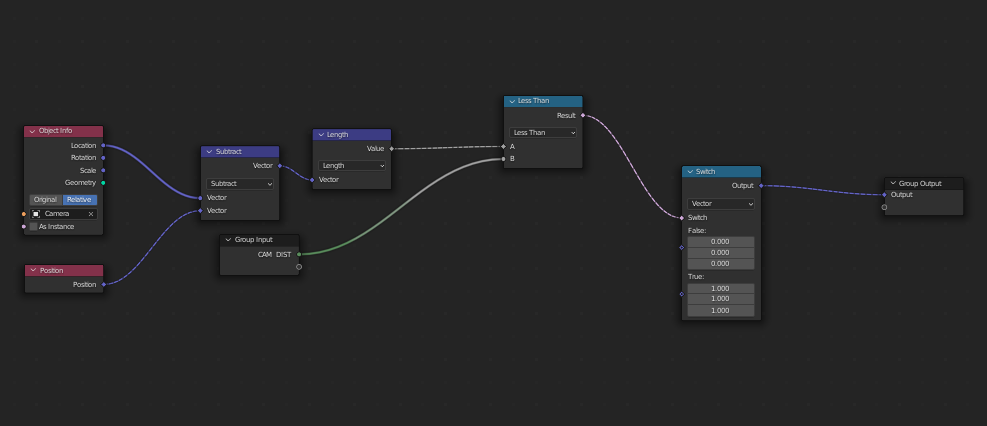Click the Rotation output socket
987x426 pixels.
[103, 158]
